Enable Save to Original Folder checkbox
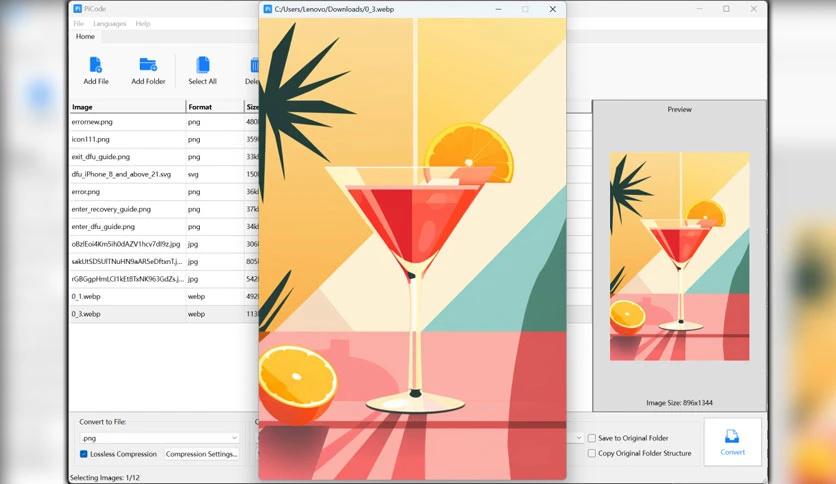 pyautogui.click(x=592, y=438)
